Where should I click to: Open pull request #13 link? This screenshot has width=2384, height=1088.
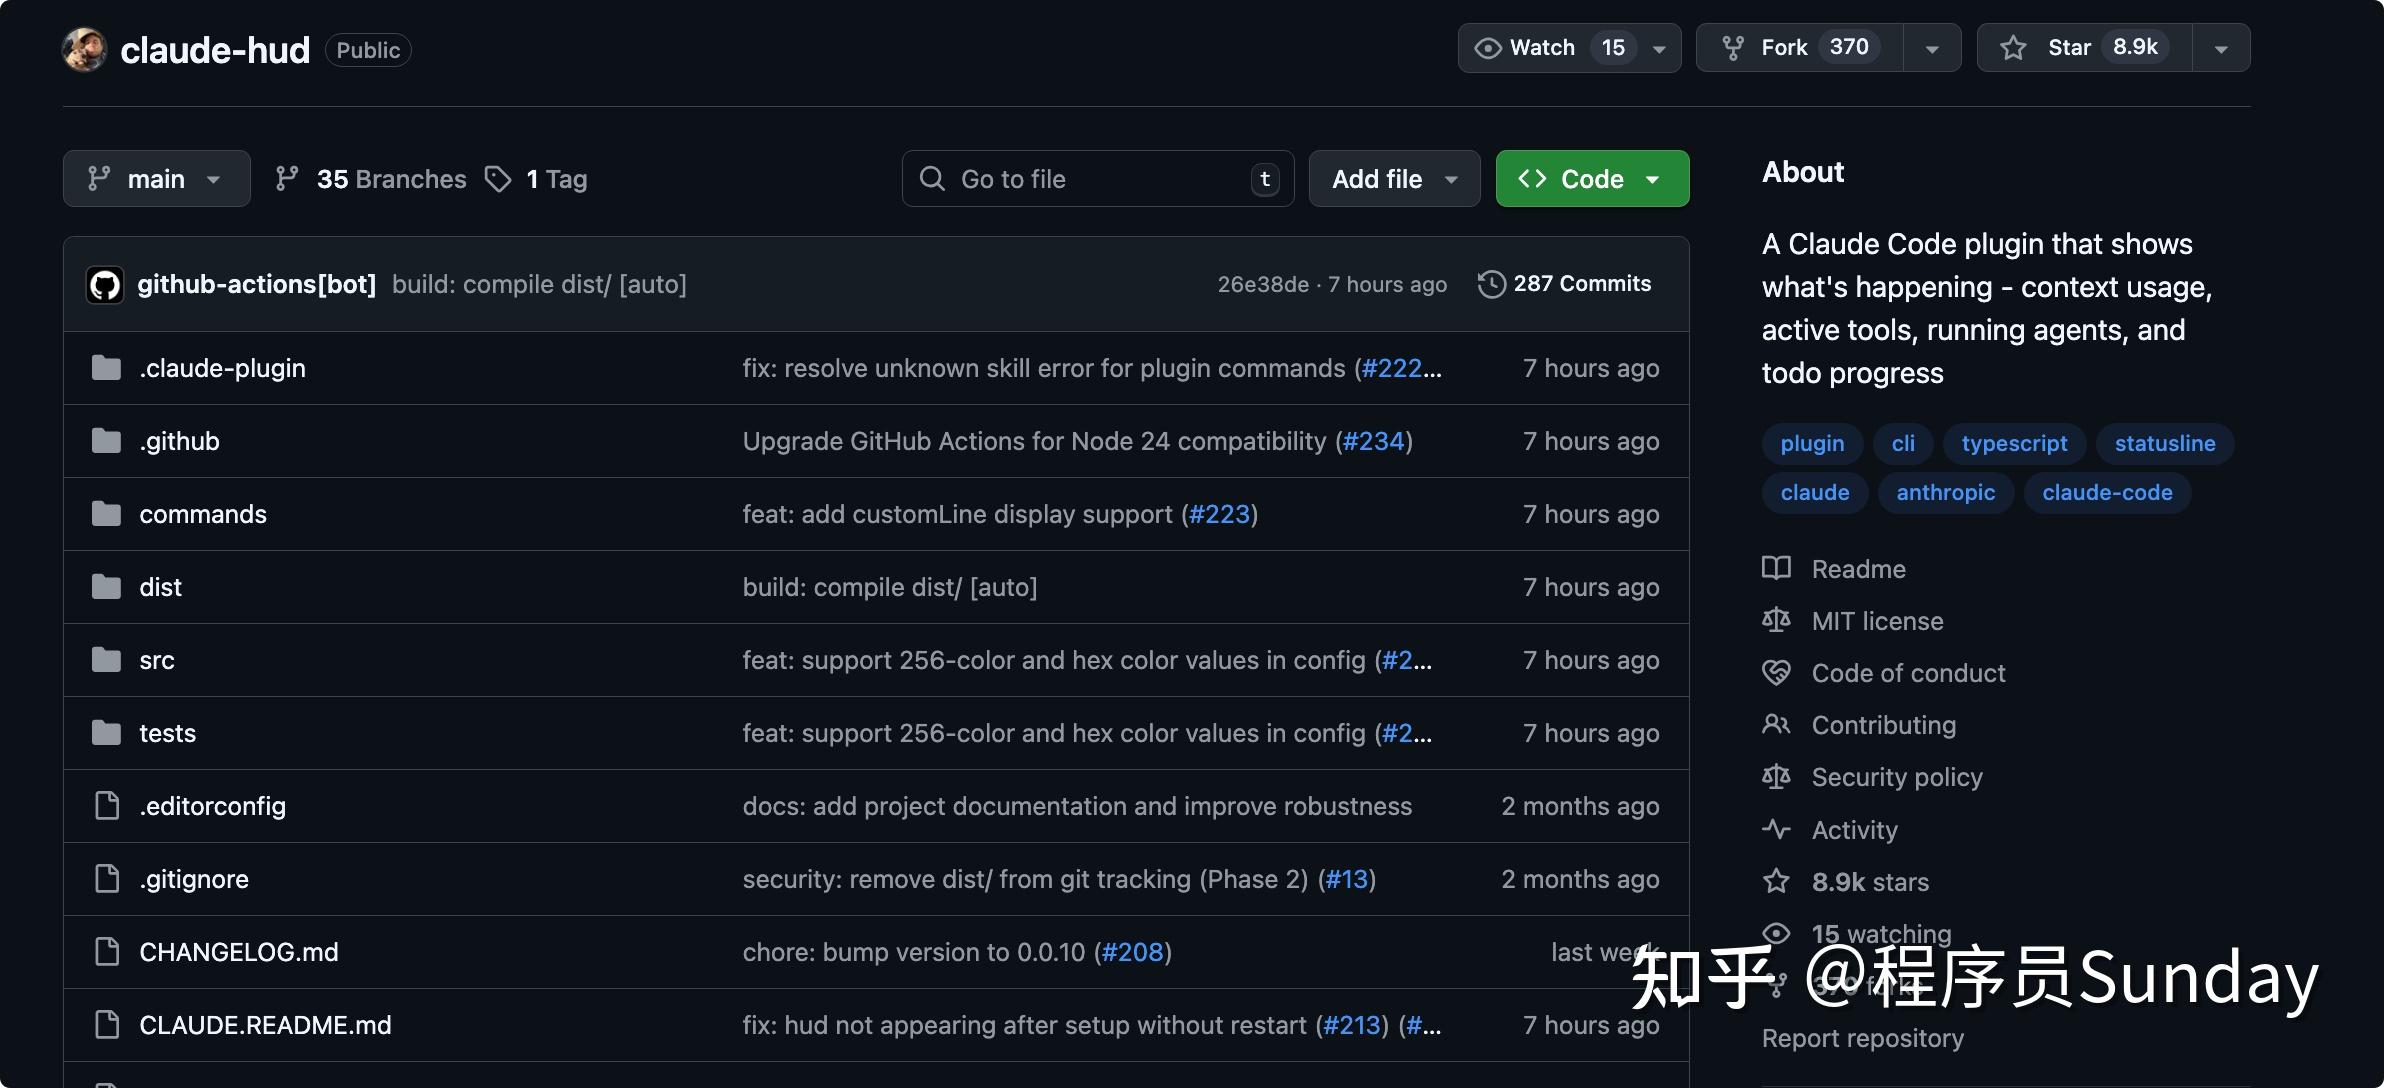tap(1347, 879)
